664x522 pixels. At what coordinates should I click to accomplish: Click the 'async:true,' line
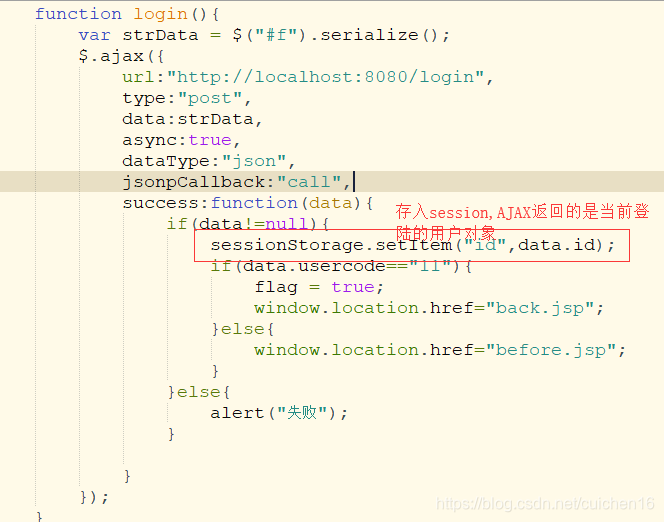click(181, 140)
